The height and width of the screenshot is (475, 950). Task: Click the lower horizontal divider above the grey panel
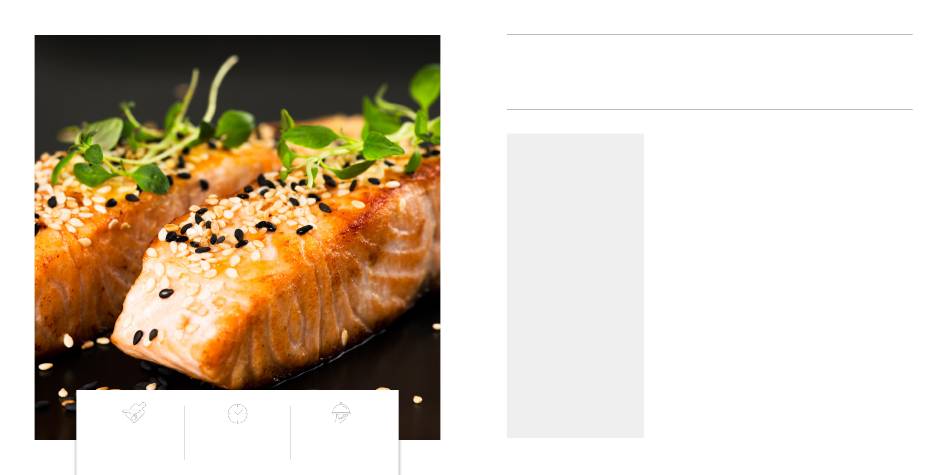point(709,110)
